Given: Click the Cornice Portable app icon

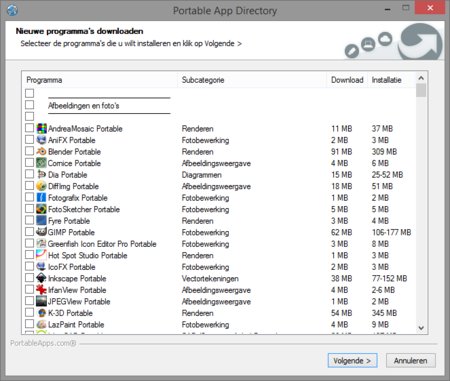Looking at the screenshot, I should tap(41, 163).
